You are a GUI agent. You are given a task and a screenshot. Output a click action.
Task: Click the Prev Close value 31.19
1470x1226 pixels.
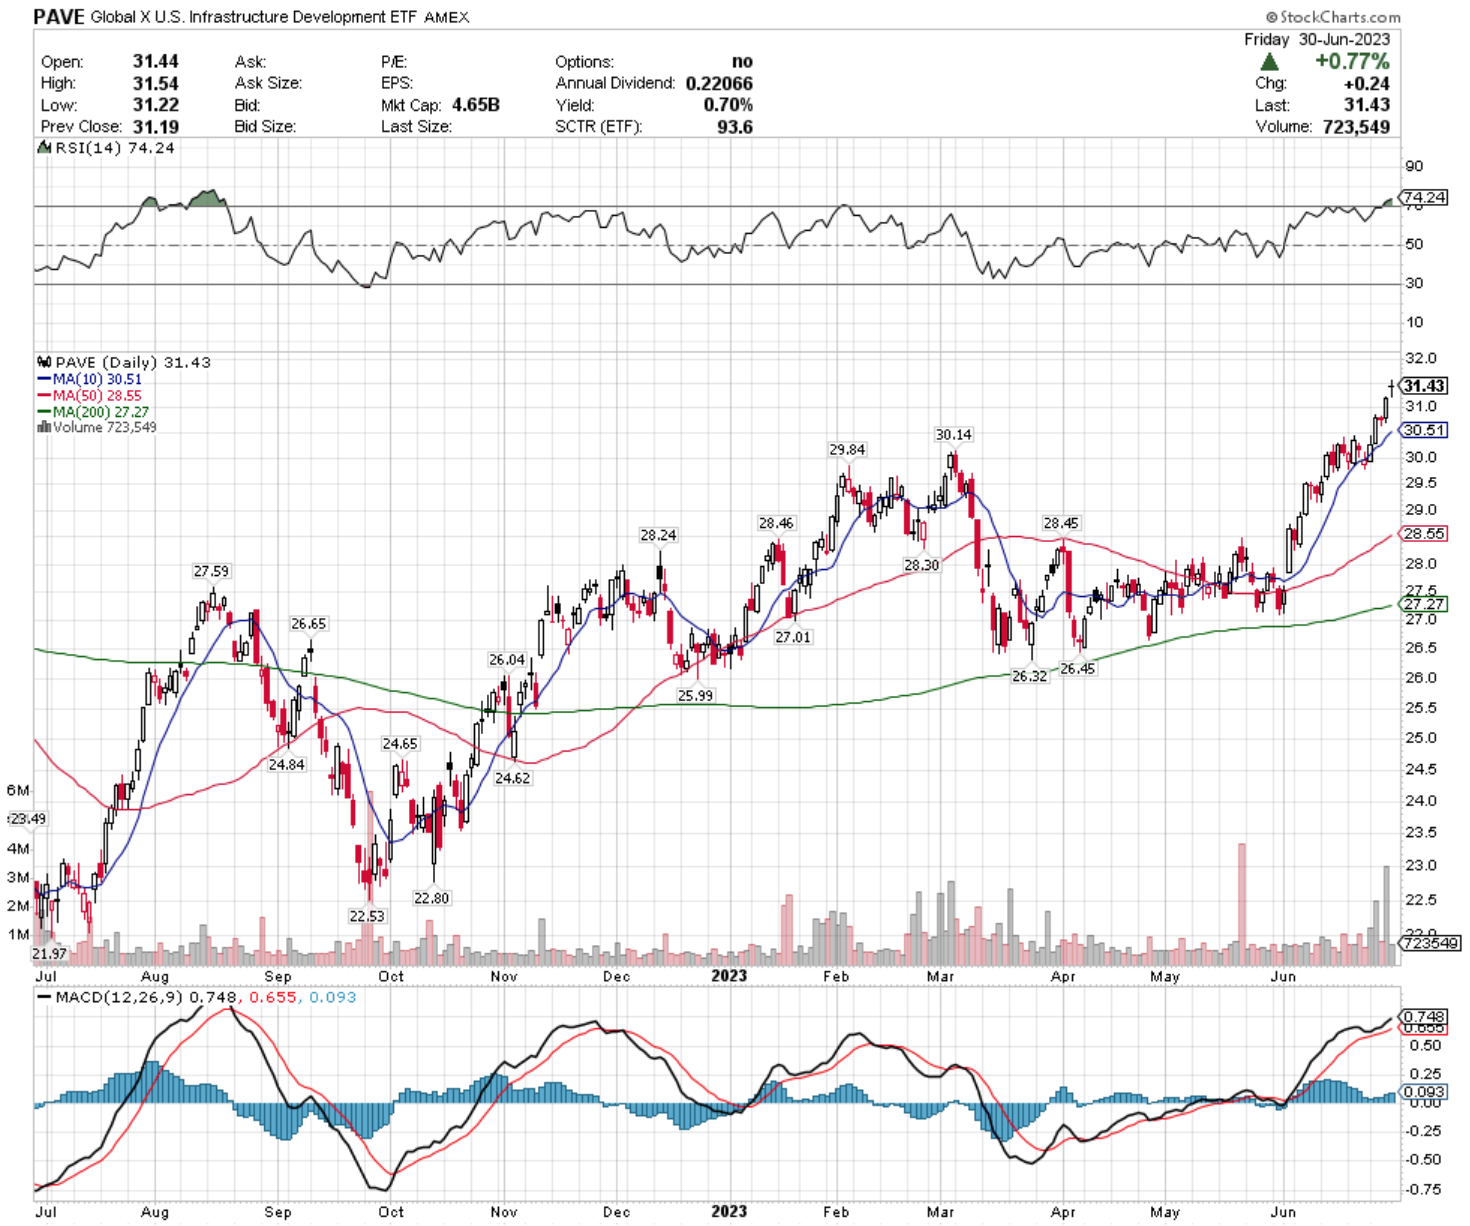pyautogui.click(x=156, y=126)
